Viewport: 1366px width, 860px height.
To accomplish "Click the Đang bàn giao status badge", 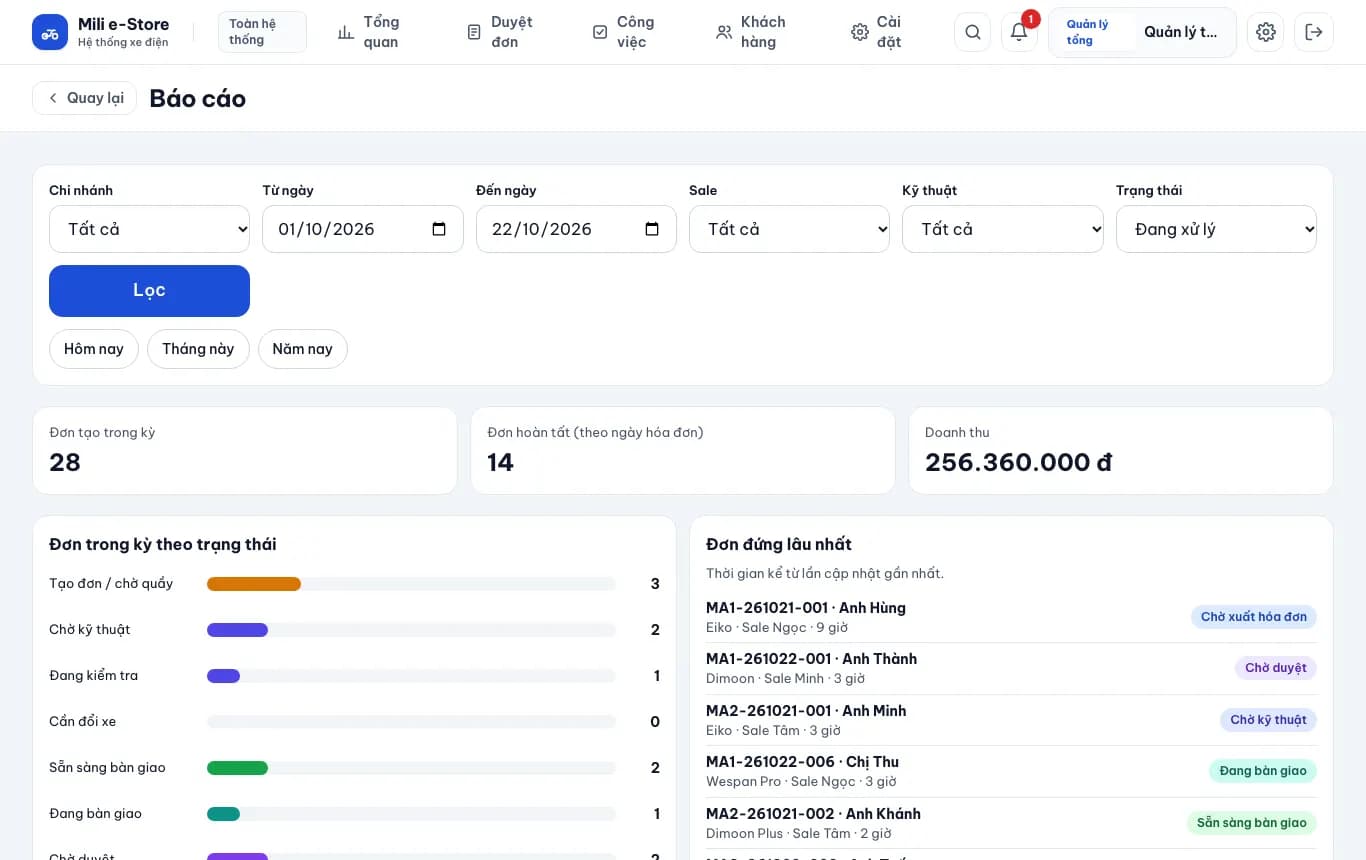I will click(1263, 771).
